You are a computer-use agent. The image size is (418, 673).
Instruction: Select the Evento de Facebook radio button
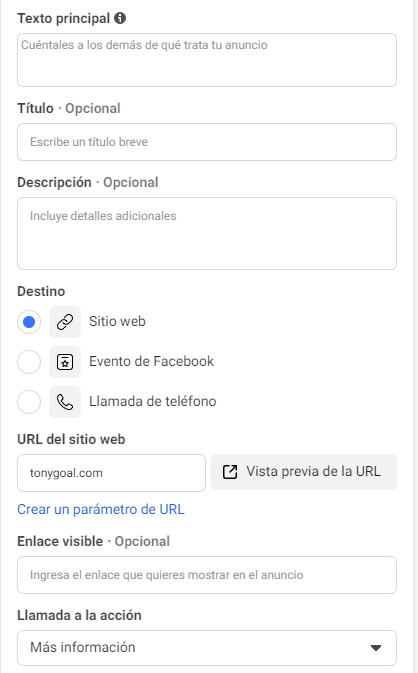tap(29, 362)
